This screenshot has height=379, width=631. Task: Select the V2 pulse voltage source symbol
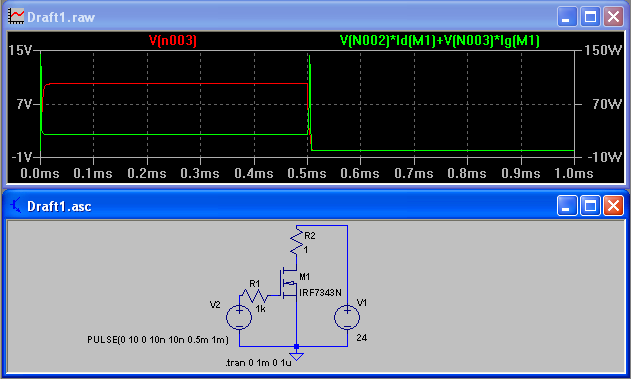point(239,317)
